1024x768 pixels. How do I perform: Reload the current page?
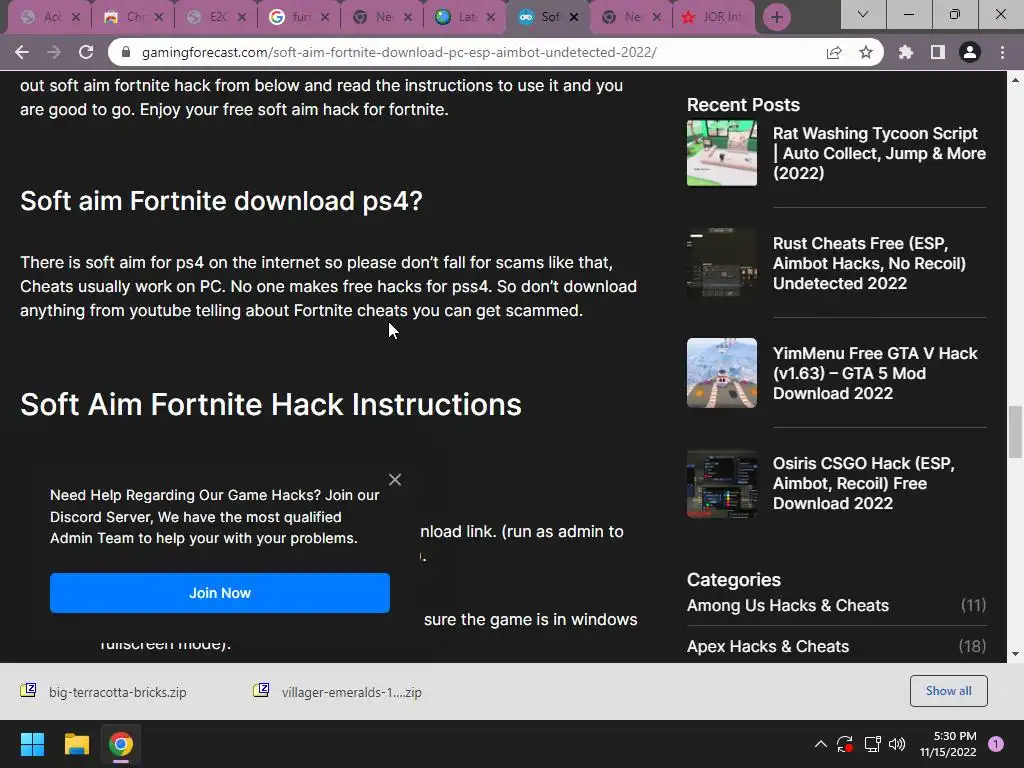[x=86, y=52]
